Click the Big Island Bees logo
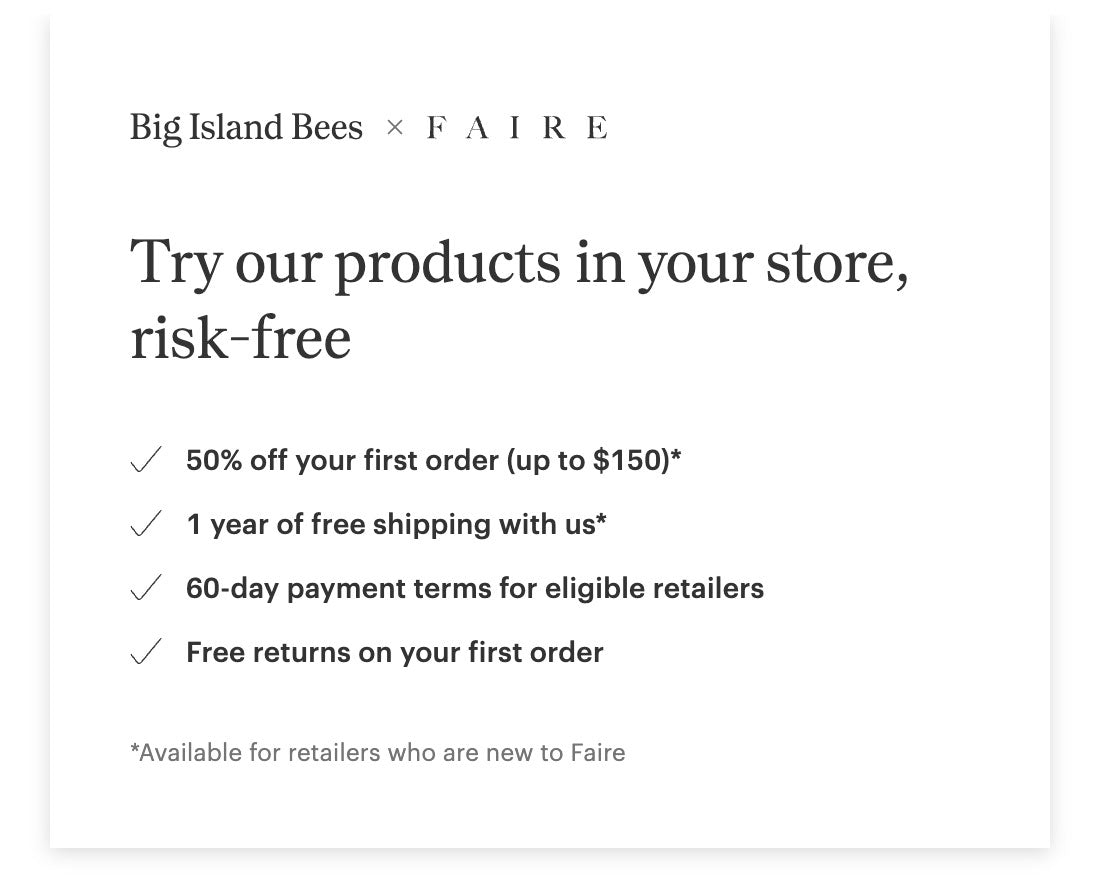The image size is (1112, 892). coord(246,128)
